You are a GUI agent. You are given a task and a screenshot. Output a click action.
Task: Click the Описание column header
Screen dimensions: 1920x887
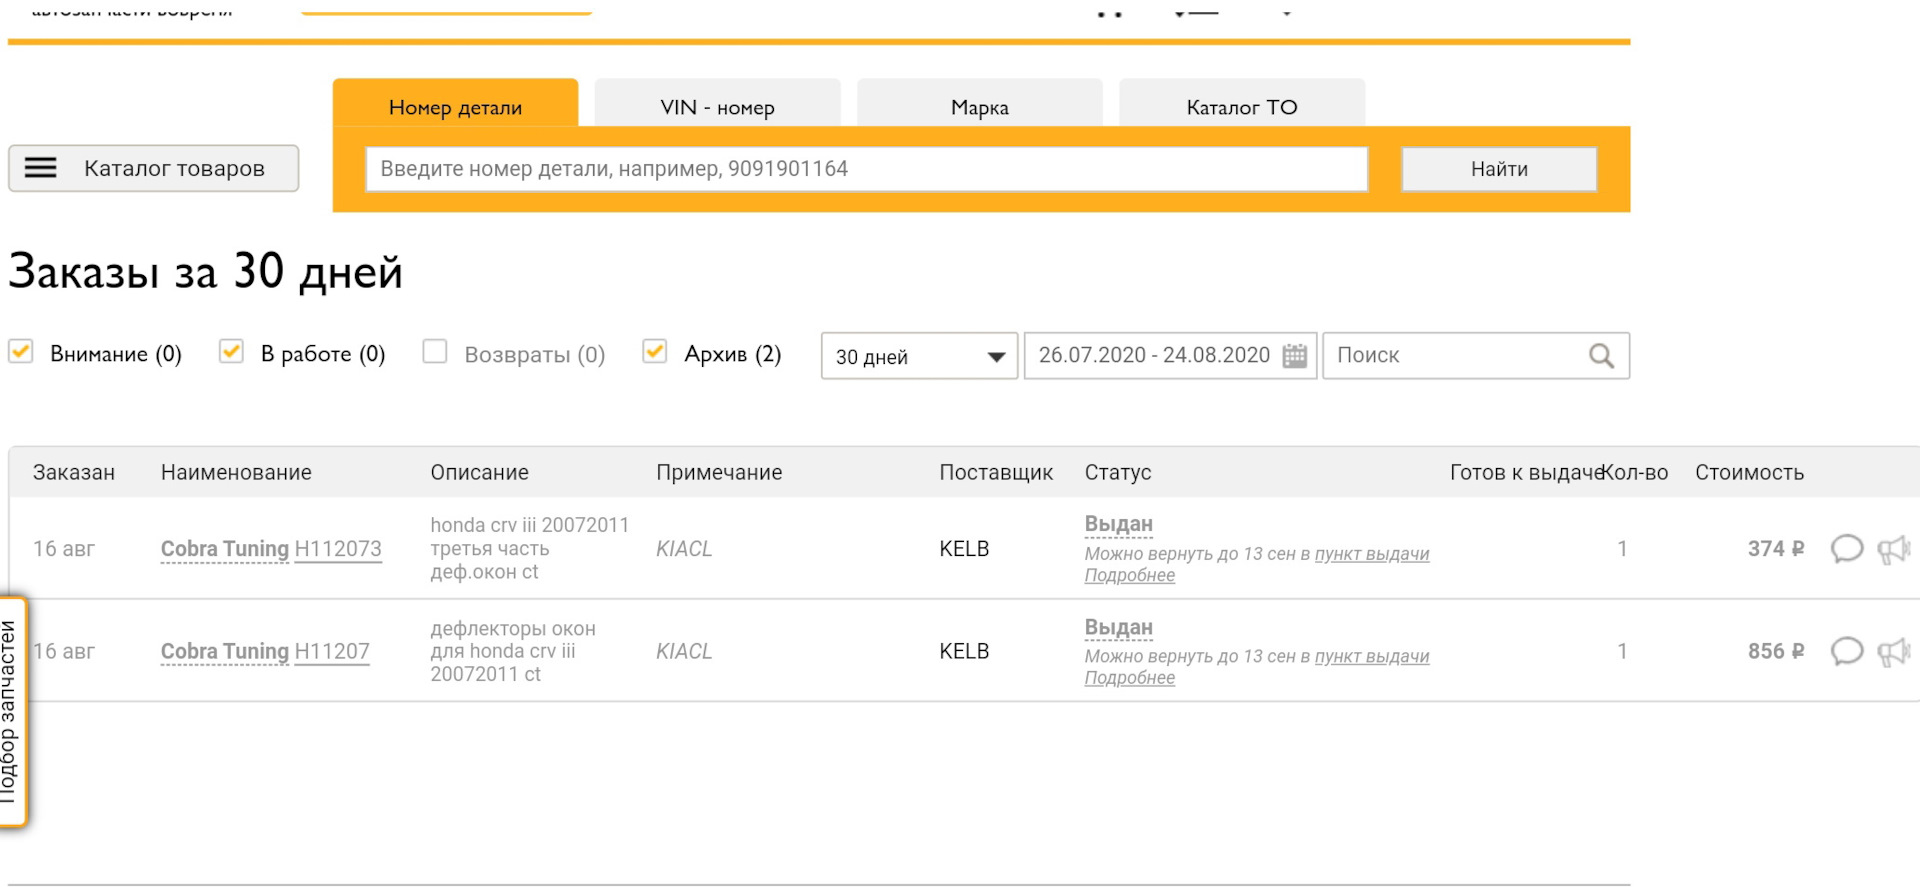(480, 472)
